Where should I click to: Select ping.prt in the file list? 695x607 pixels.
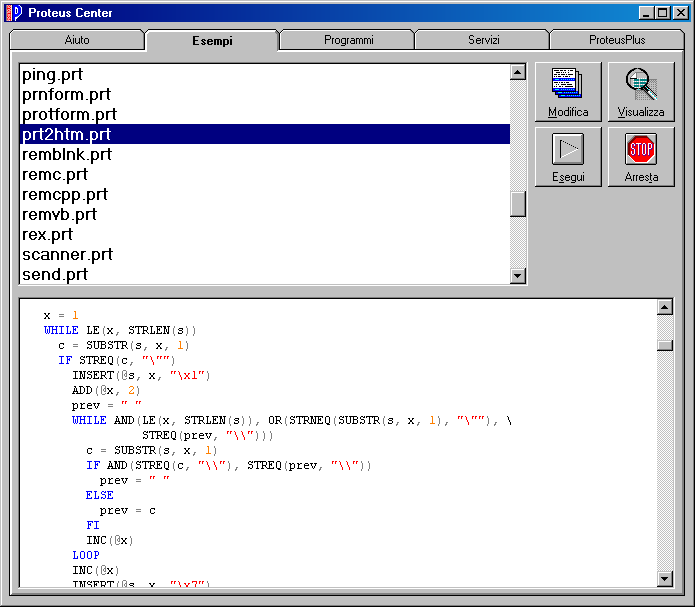point(265,74)
